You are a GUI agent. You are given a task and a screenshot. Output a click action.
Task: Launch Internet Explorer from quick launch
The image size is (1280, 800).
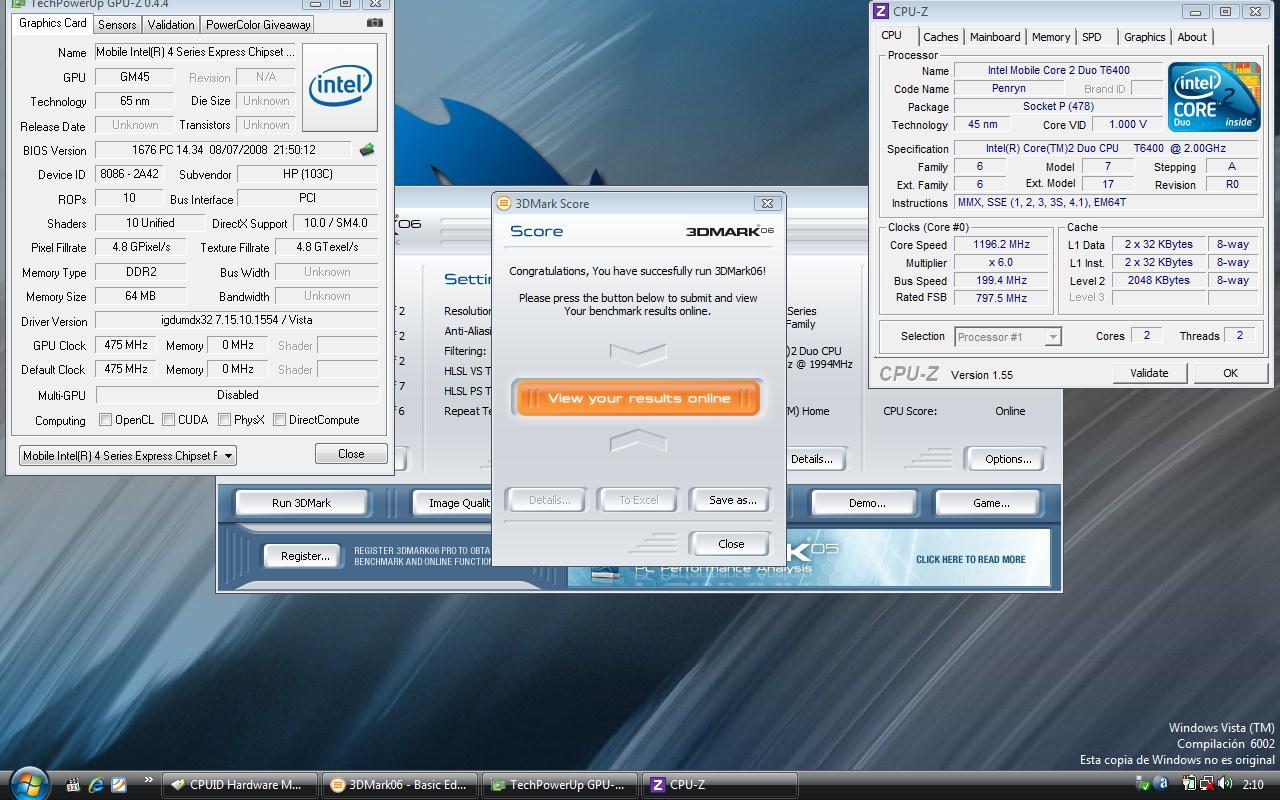pyautogui.click(x=96, y=785)
